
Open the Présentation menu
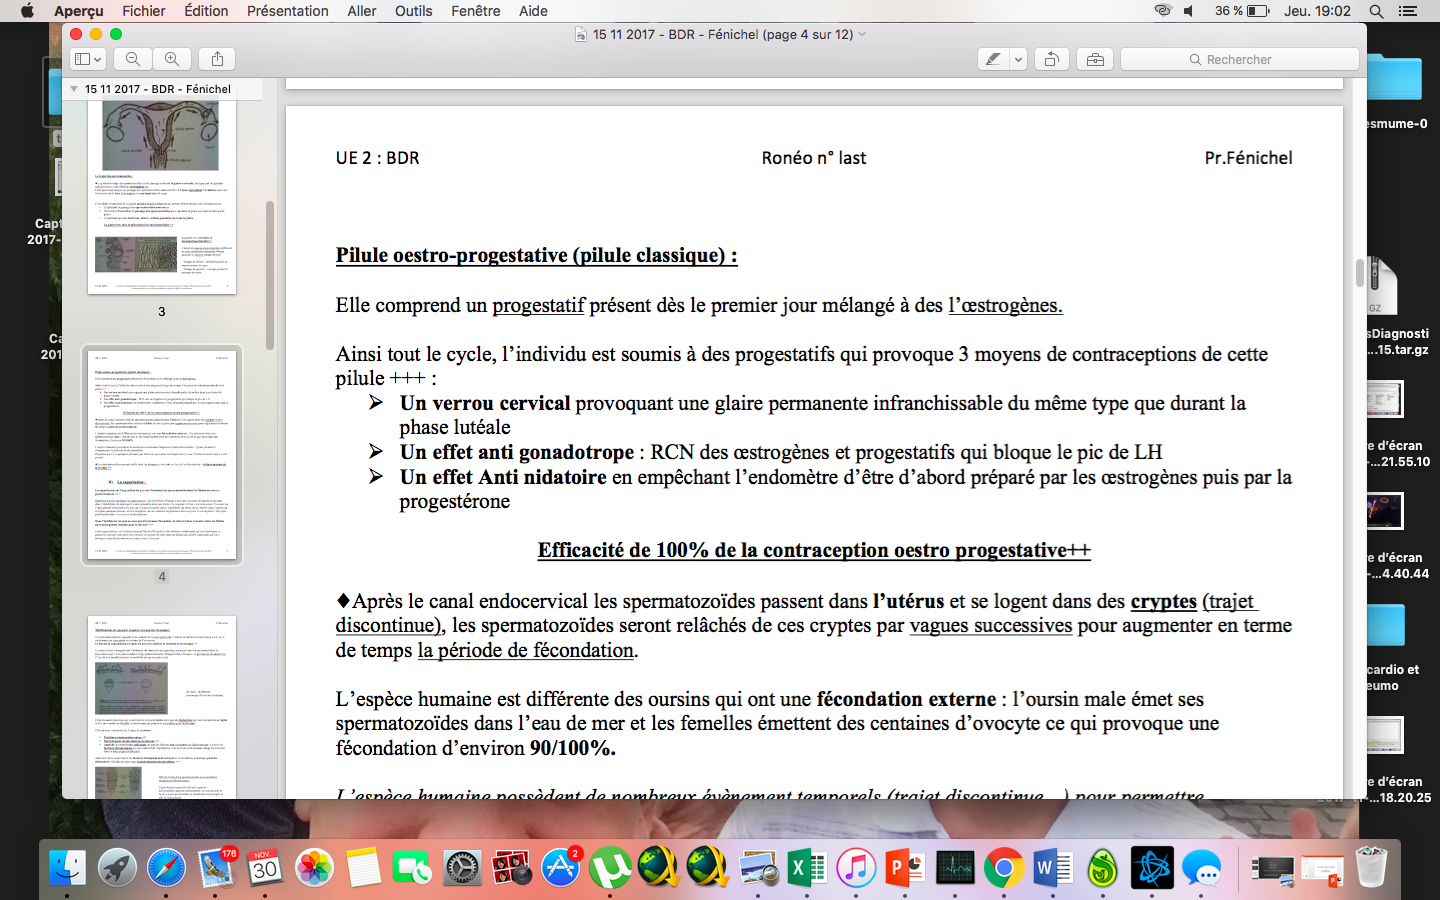pyautogui.click(x=287, y=11)
